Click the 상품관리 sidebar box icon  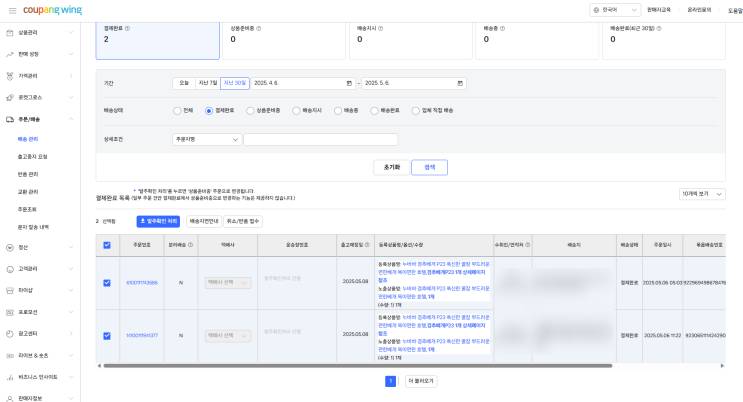pyautogui.click(x=9, y=33)
